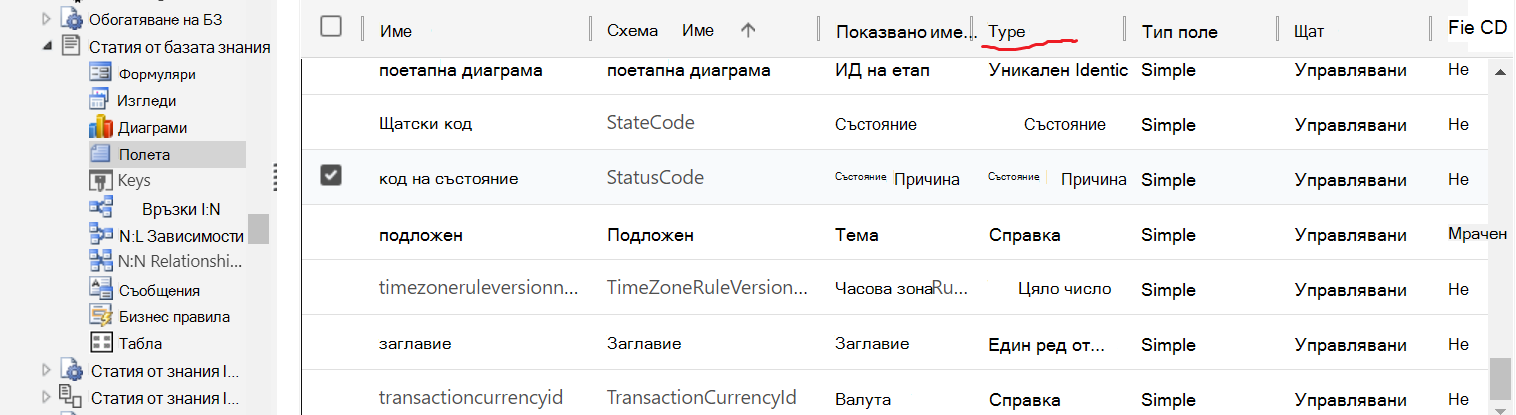Sort by the Тип поле column header
The image size is (1516, 415).
[1180, 32]
